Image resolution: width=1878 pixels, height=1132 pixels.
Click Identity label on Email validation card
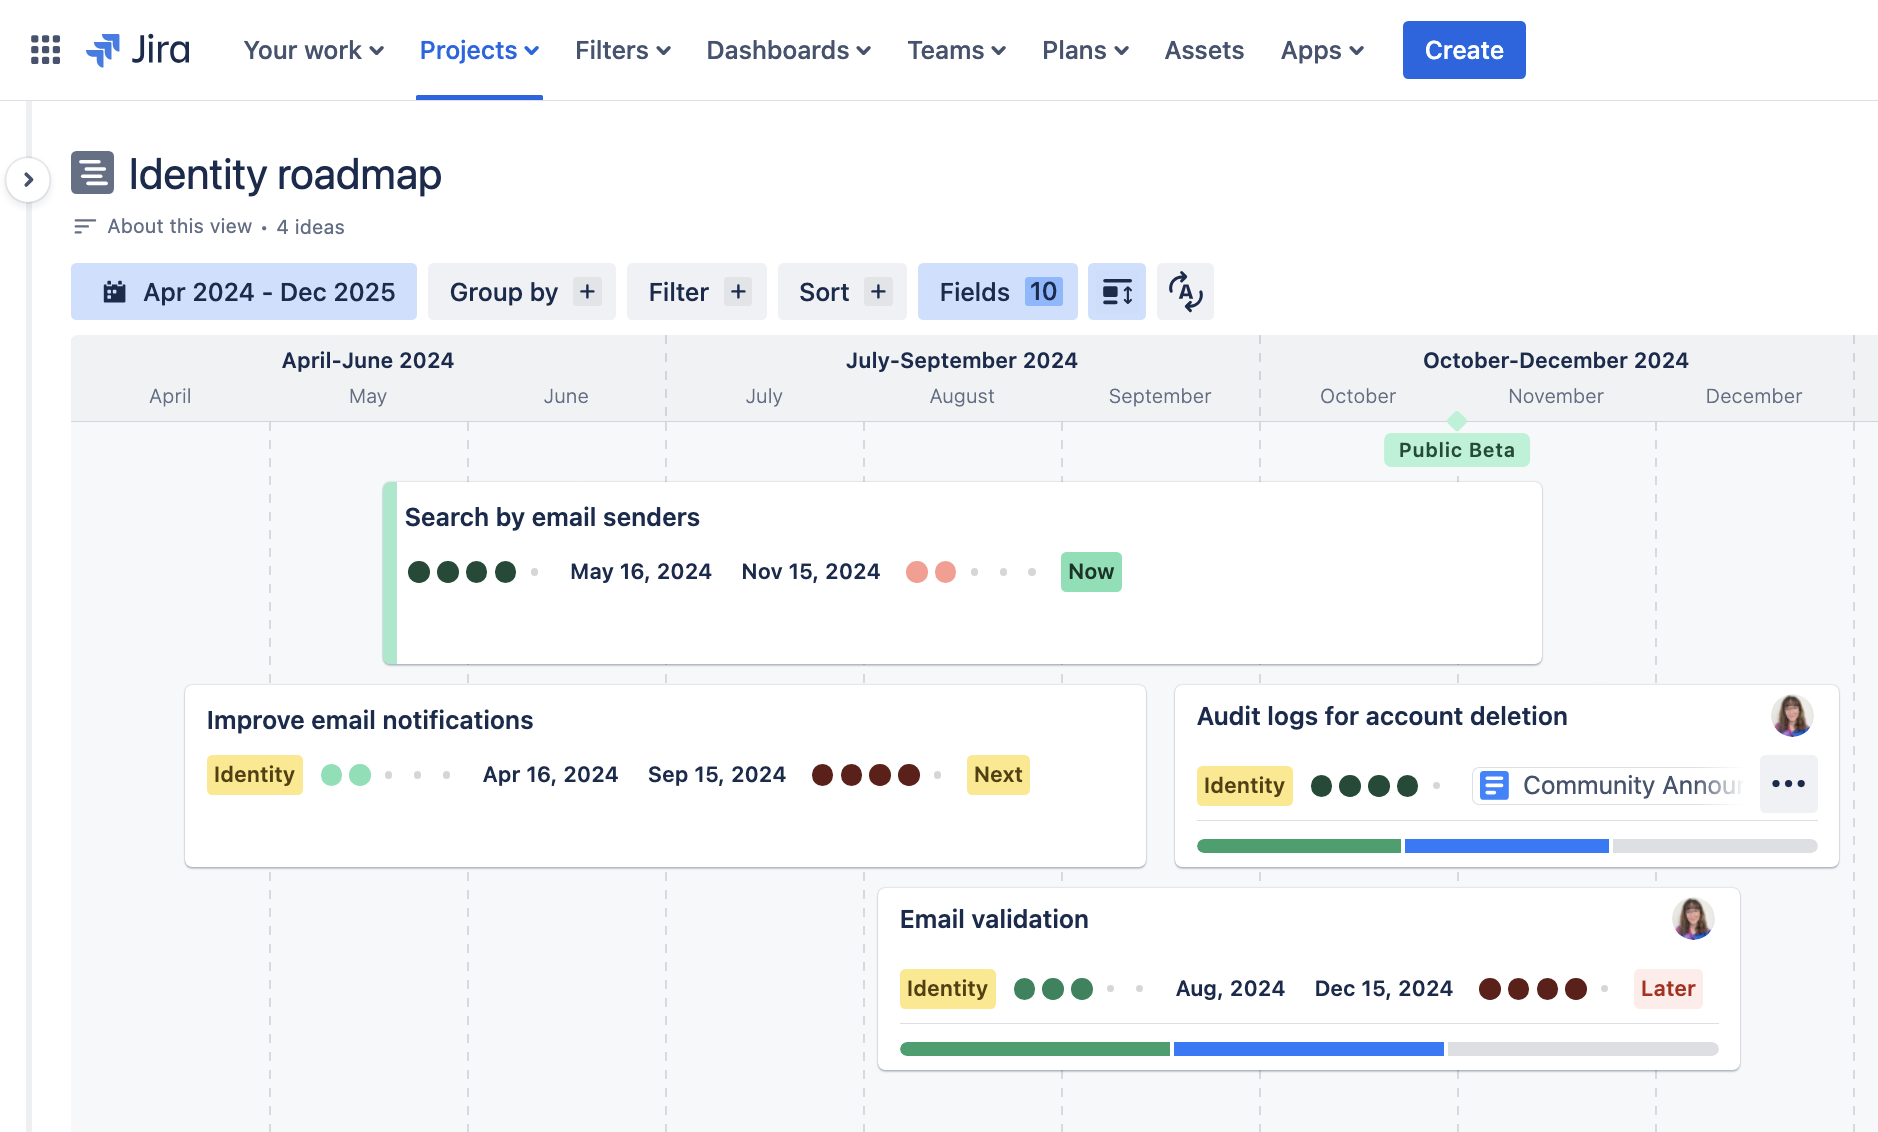(x=947, y=989)
